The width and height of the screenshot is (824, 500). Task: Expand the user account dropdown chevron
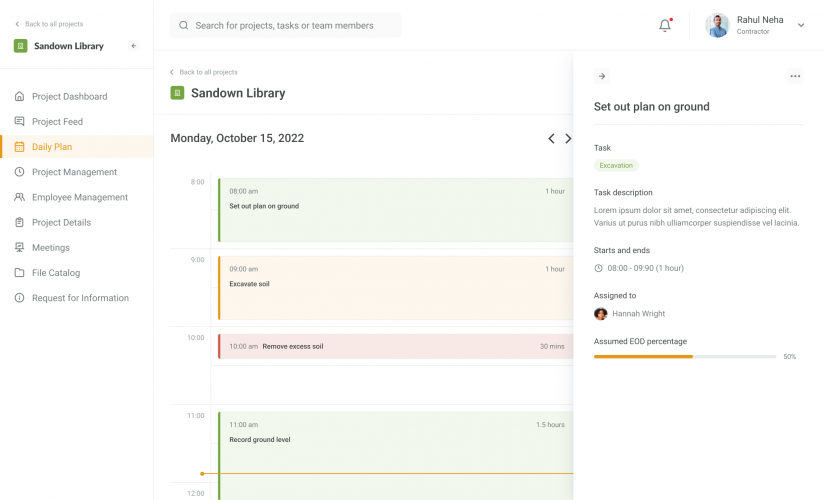coord(801,25)
